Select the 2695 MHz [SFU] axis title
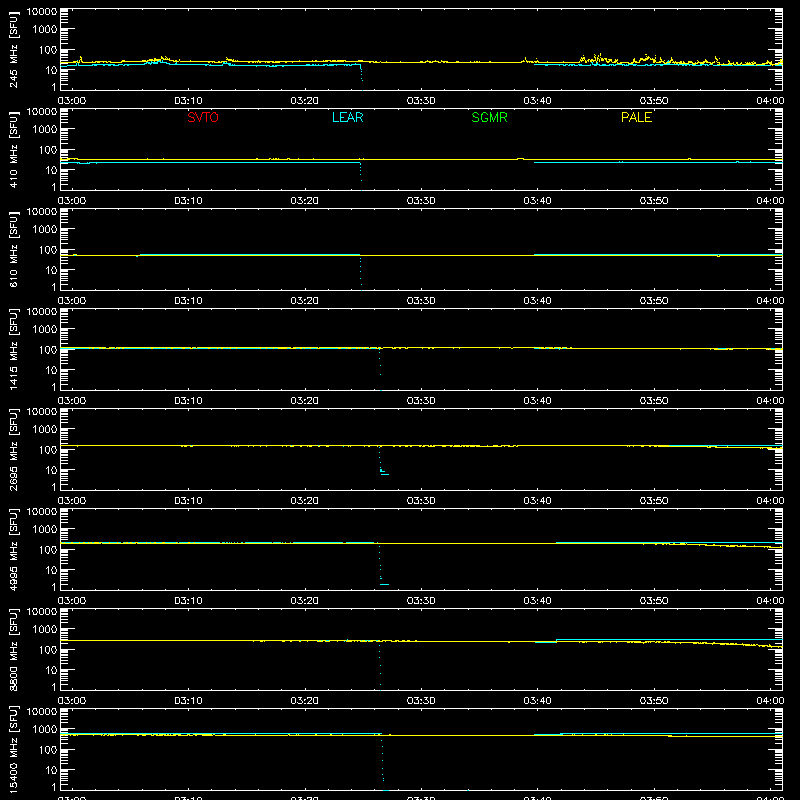Screen dimensions: 800x800 click(13, 449)
